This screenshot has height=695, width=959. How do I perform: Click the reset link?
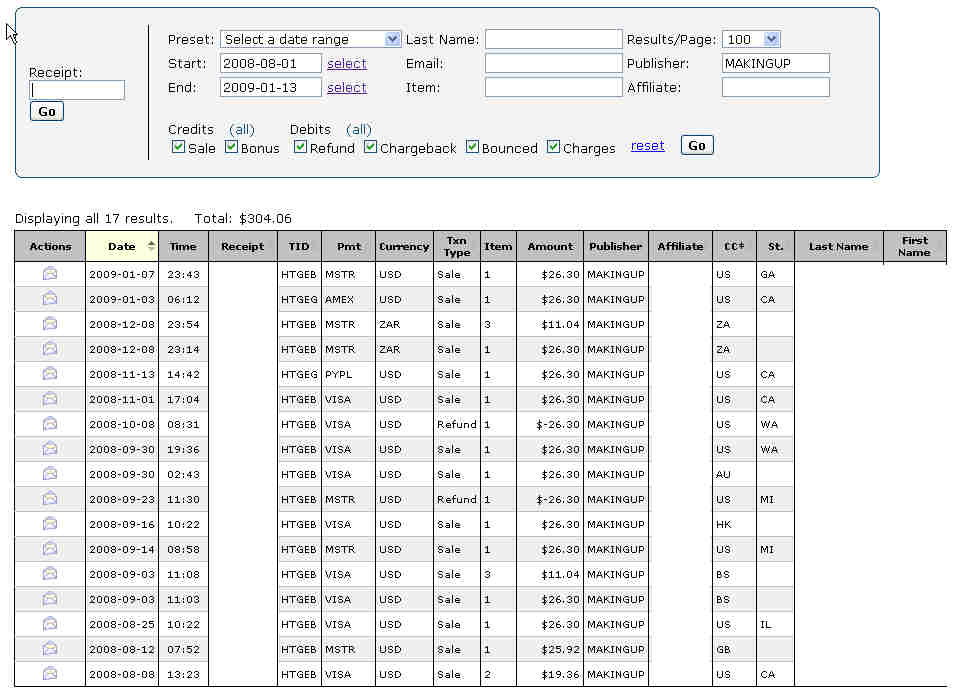point(647,146)
